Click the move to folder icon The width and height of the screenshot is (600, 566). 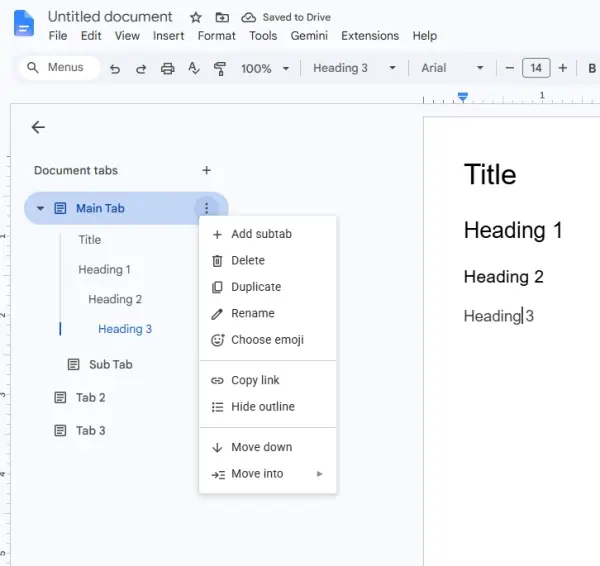(222, 17)
